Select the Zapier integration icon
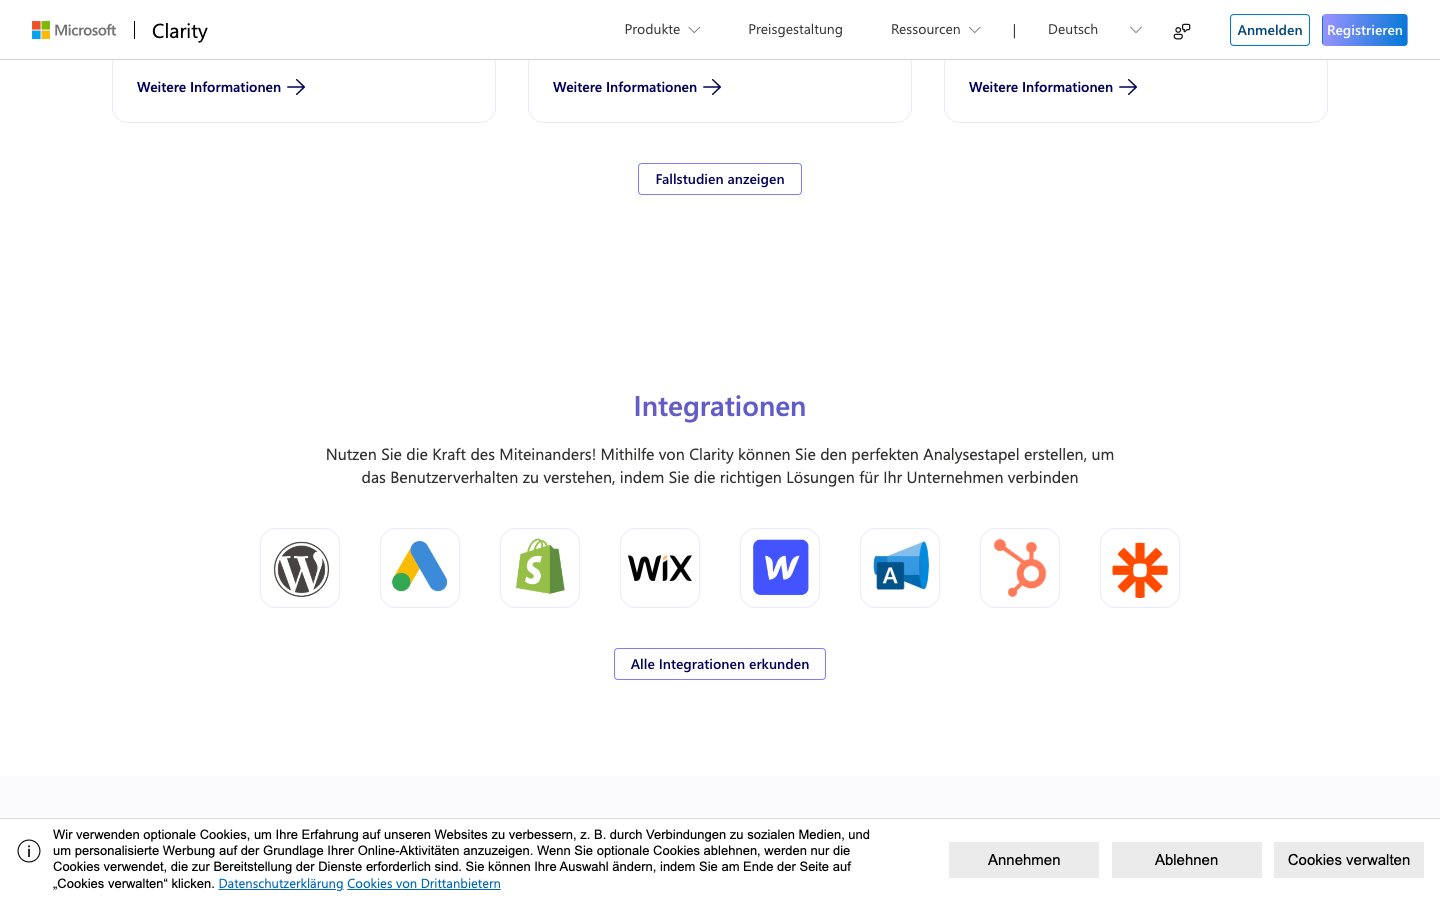This screenshot has height=900, width=1440. pos(1140,568)
